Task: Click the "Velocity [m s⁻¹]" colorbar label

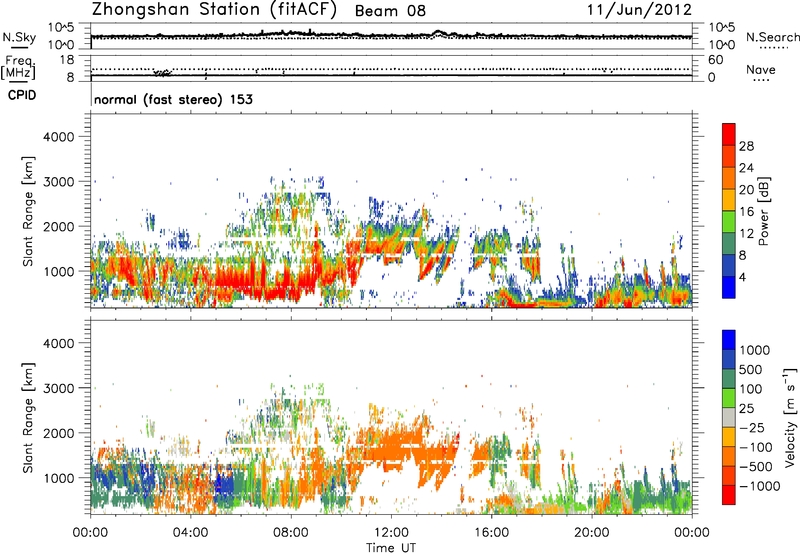Action: tap(790, 417)
